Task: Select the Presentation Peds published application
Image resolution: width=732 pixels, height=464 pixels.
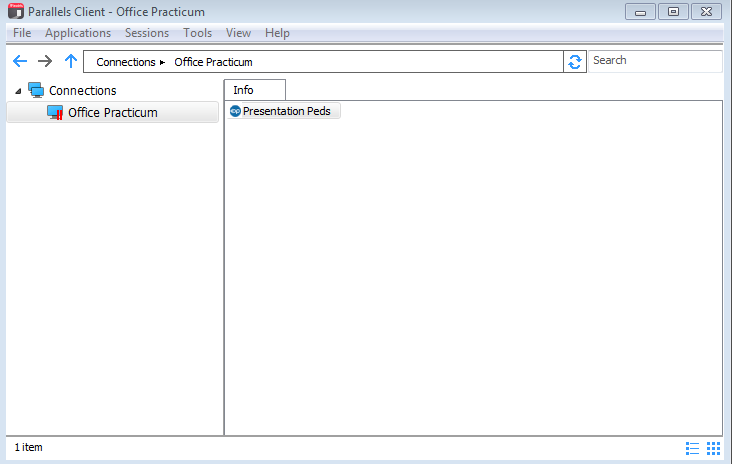Action: tap(284, 111)
